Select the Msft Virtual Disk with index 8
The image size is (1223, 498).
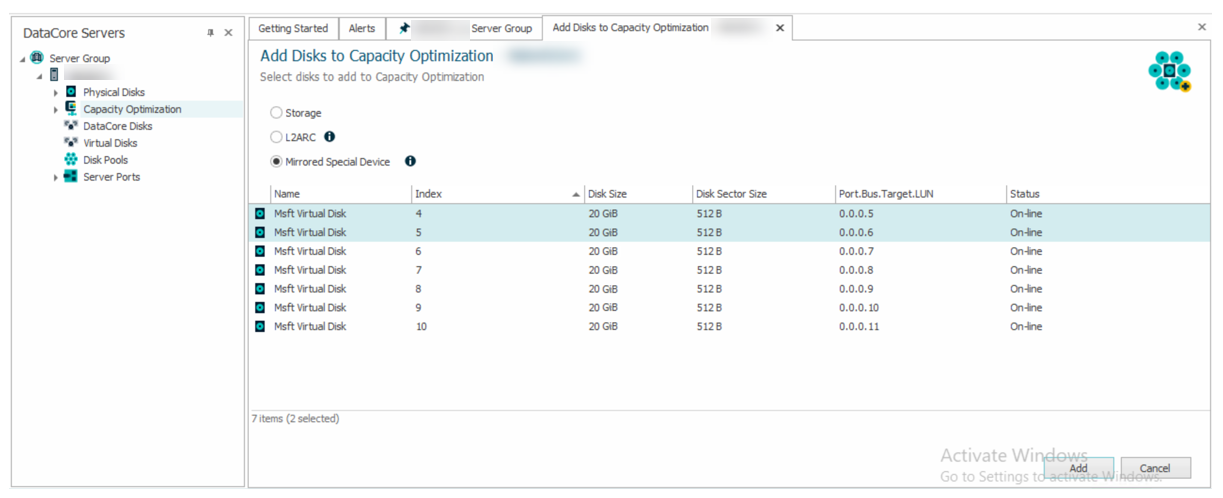310,289
